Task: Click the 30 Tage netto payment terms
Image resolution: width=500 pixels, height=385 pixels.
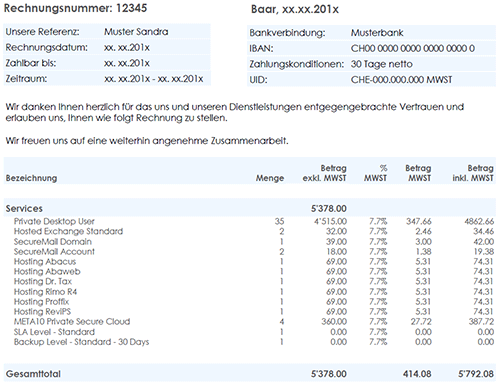Action: (382, 64)
